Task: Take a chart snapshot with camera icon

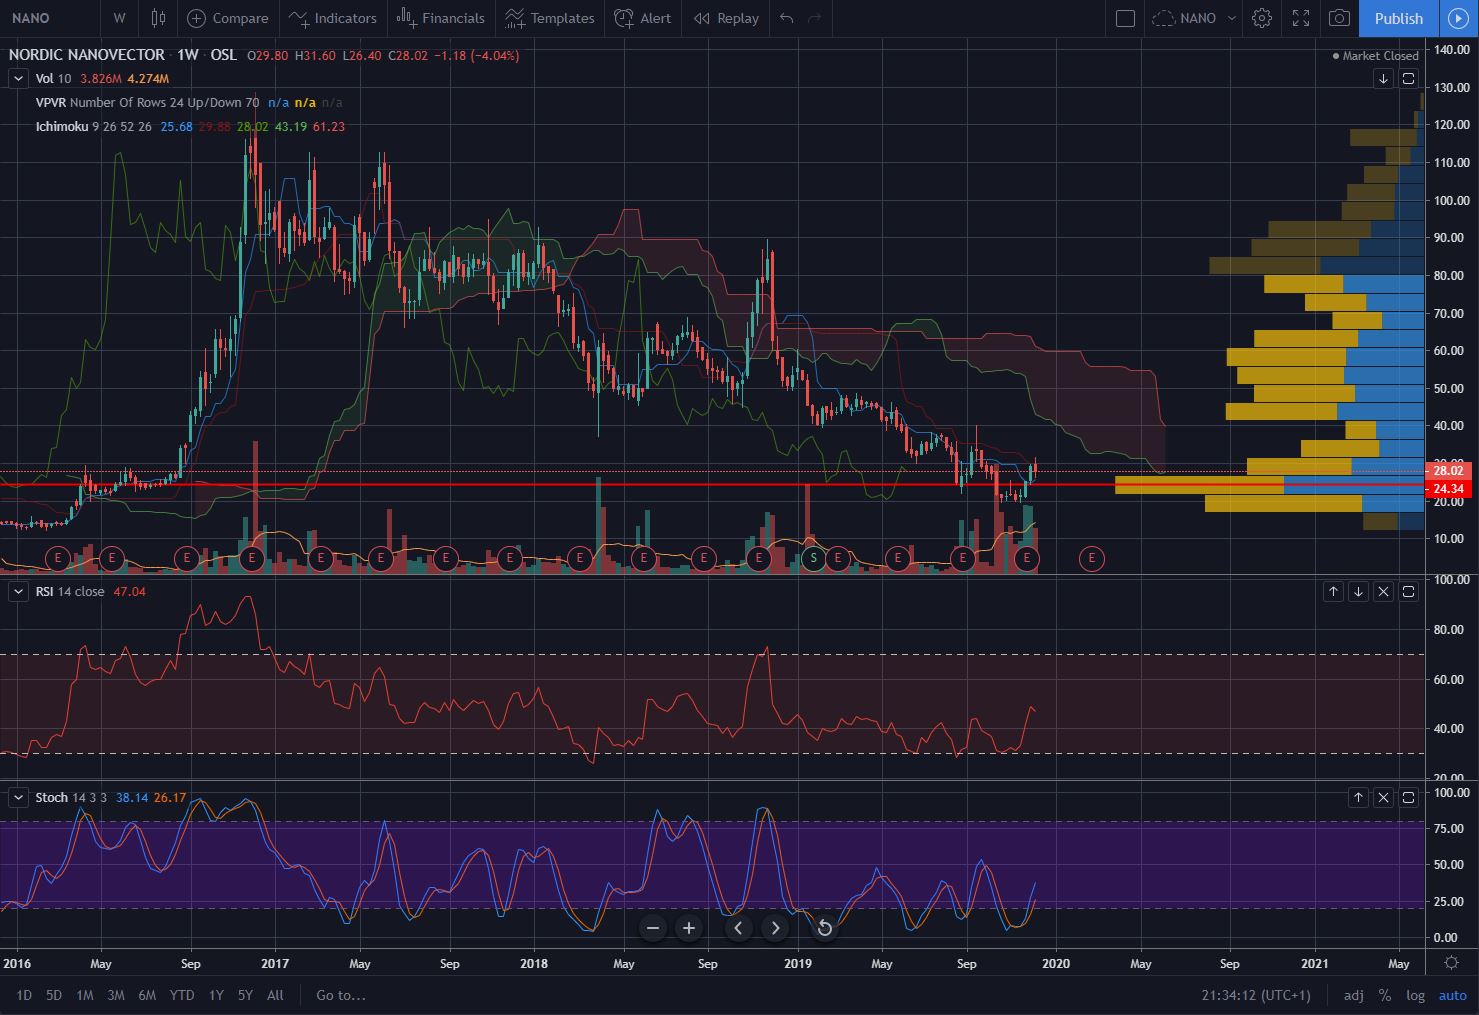Action: pyautogui.click(x=1339, y=18)
